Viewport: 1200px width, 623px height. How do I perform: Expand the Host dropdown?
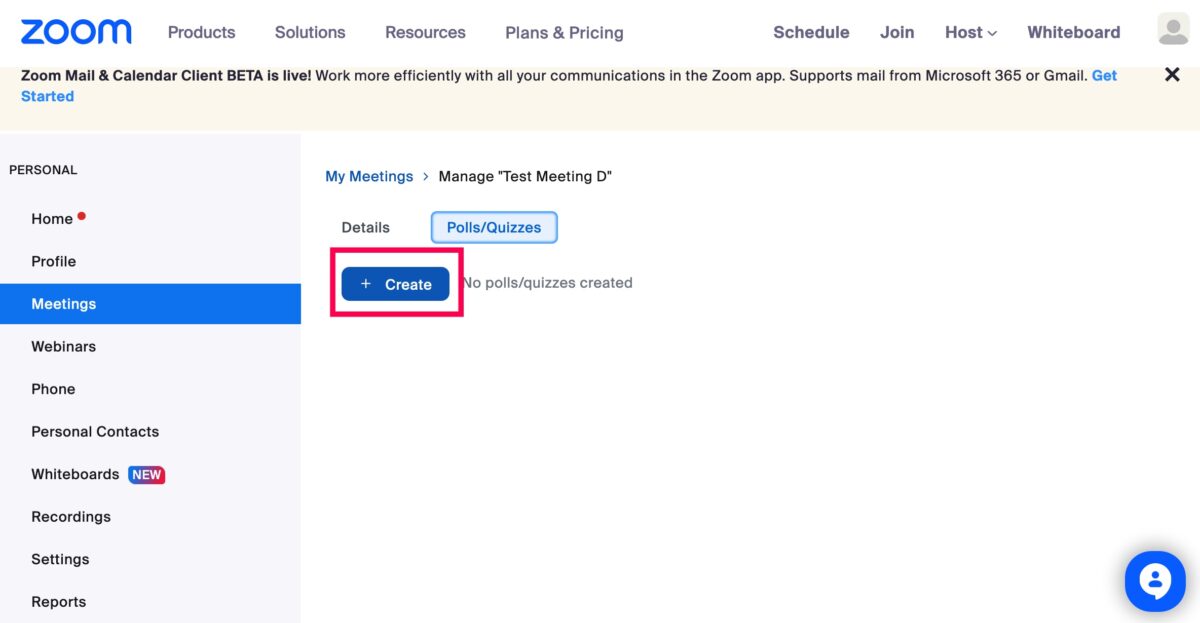[971, 32]
